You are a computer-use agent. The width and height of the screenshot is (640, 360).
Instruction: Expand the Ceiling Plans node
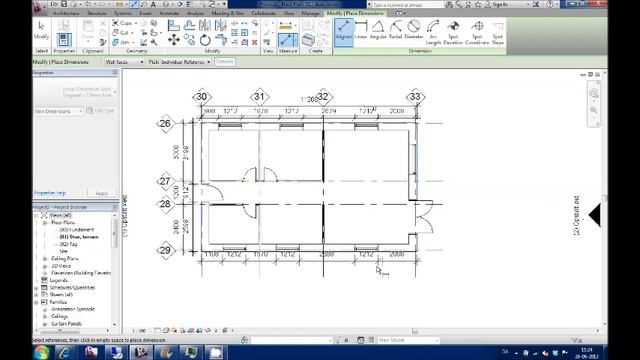(x=45, y=259)
